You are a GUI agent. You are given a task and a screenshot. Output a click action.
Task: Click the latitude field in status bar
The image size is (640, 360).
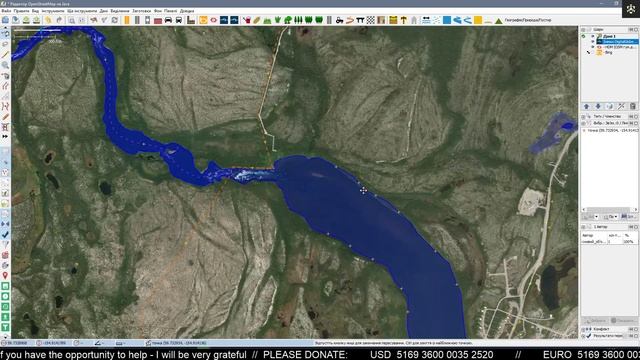(x=16, y=343)
